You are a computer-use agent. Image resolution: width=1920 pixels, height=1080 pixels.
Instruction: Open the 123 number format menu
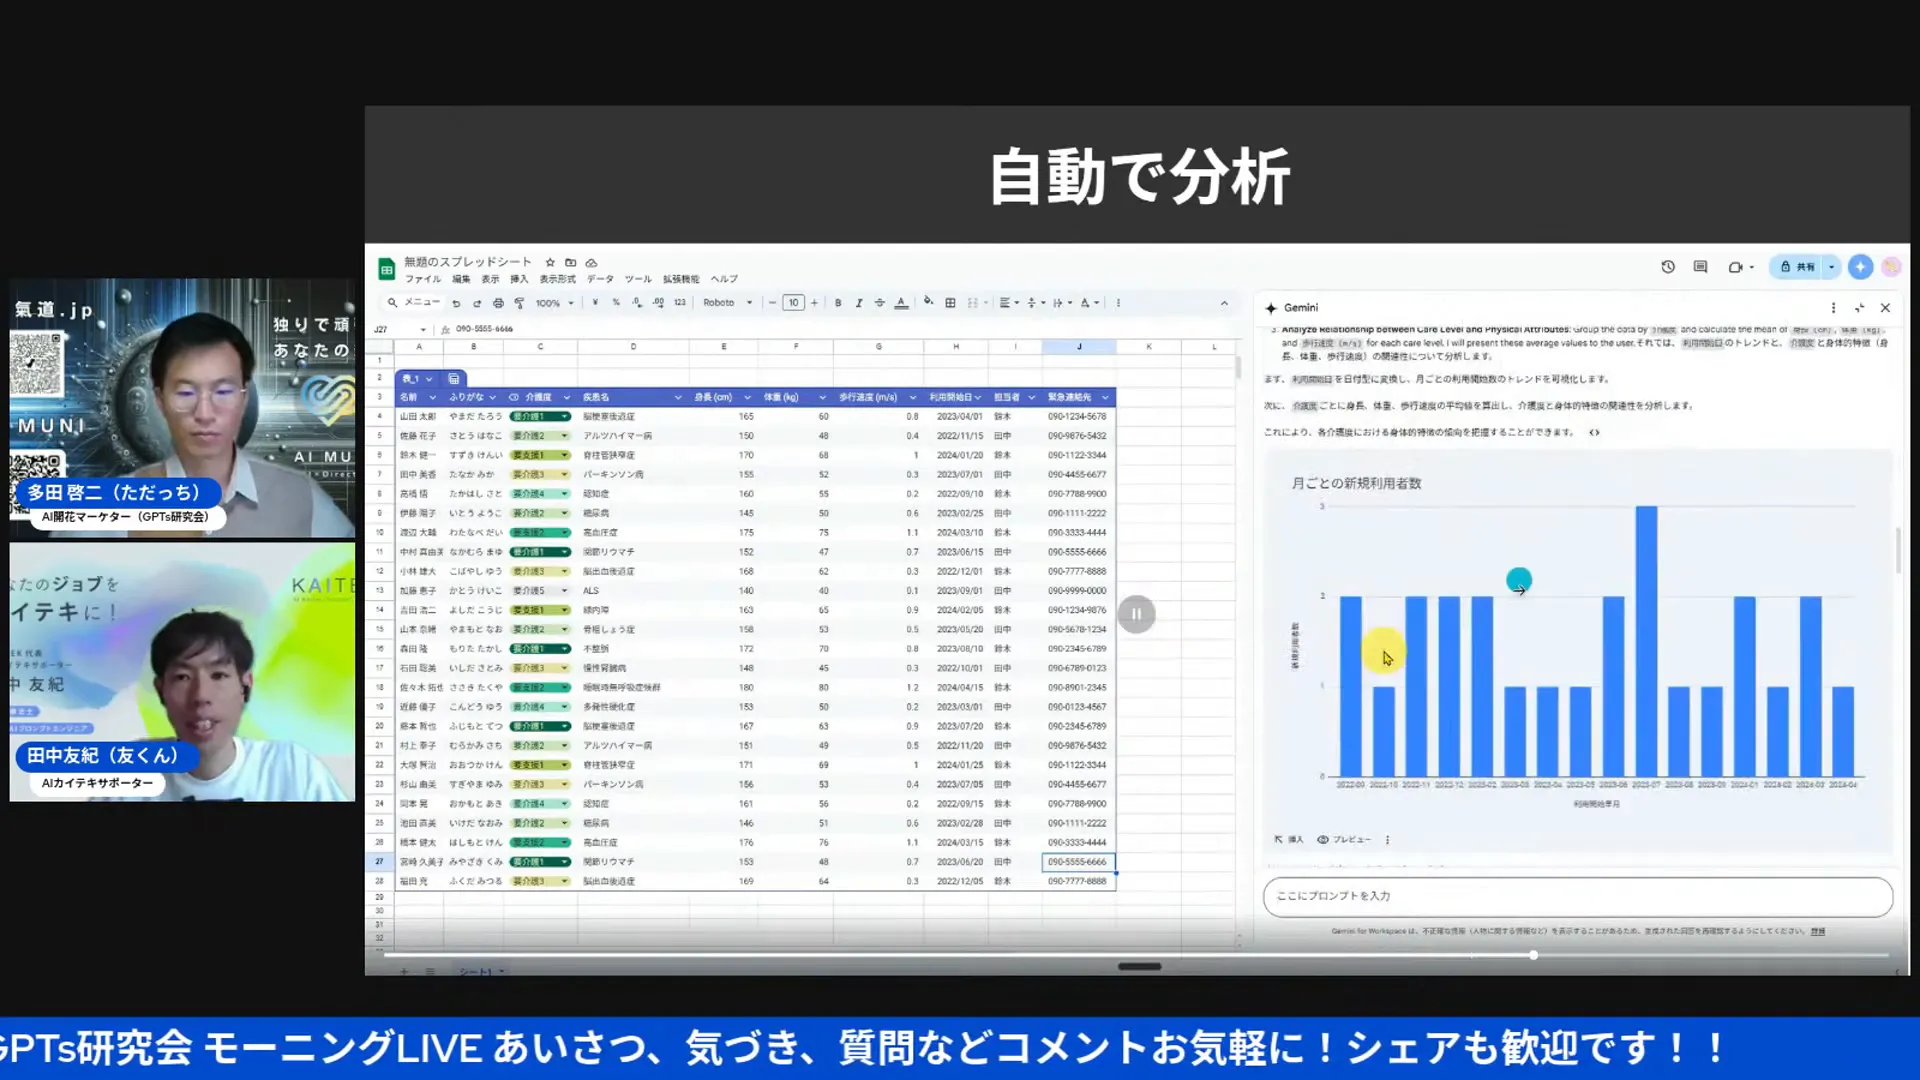pyautogui.click(x=680, y=303)
